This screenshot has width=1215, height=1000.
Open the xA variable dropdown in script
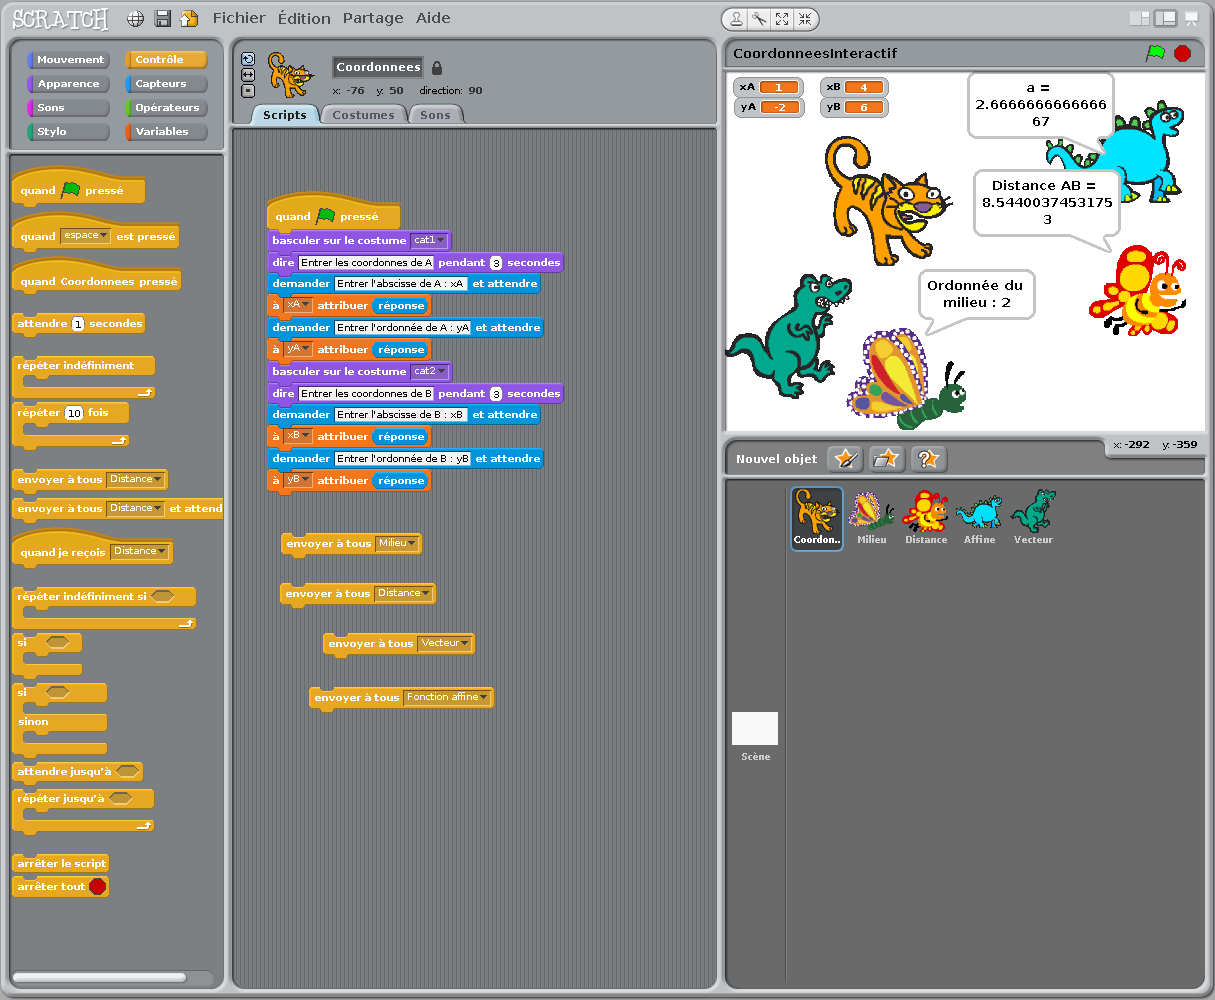[x=298, y=305]
